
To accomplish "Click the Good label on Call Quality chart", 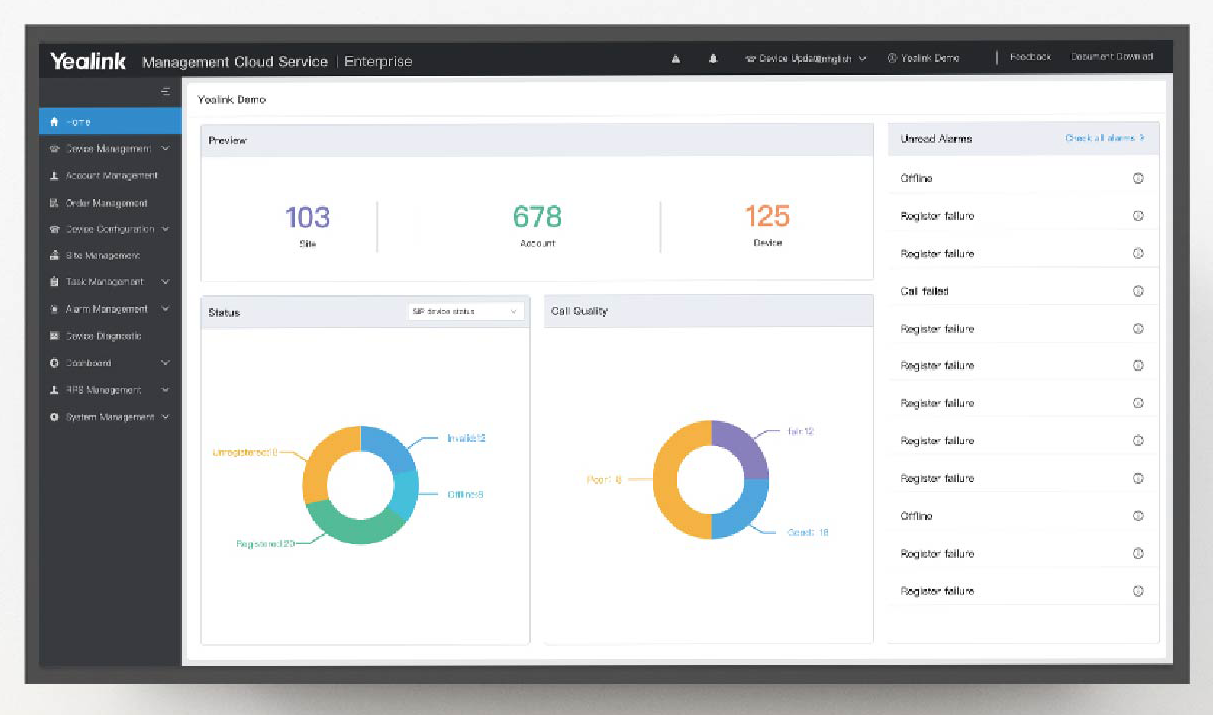I will point(808,533).
